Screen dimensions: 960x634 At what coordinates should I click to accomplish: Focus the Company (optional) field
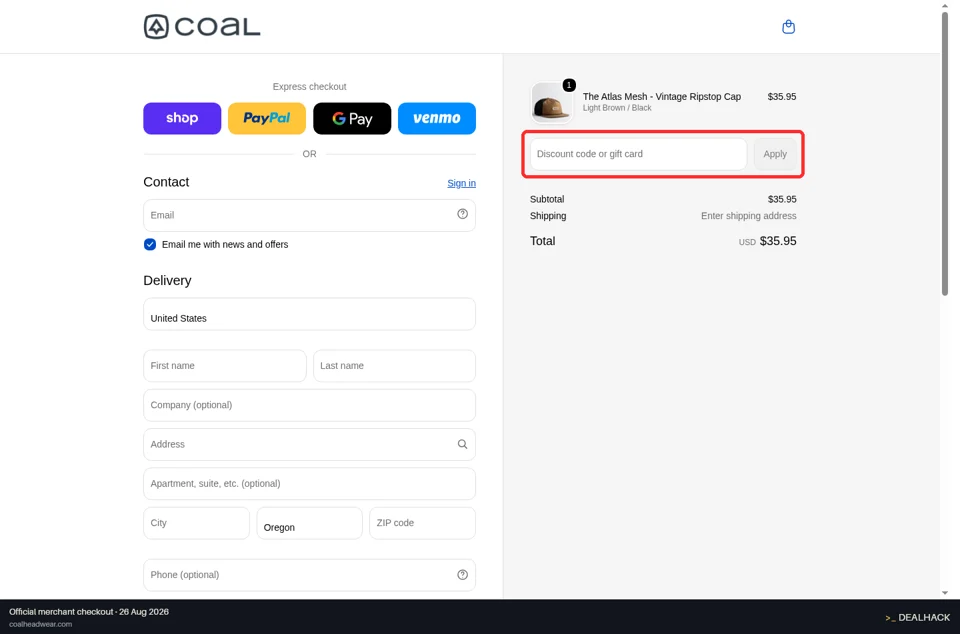click(309, 405)
